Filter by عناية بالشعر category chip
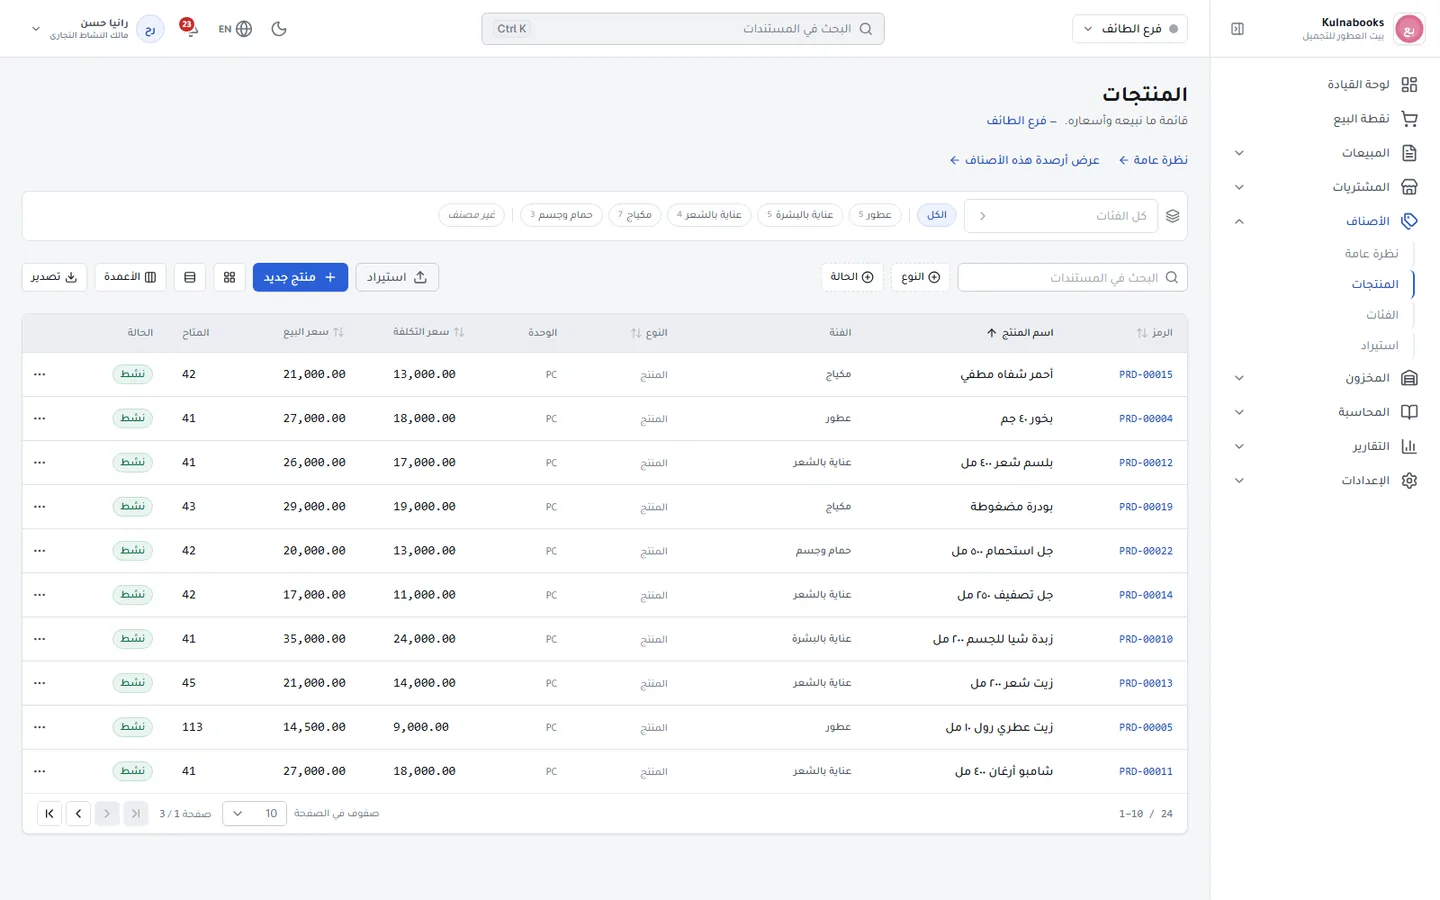The height and width of the screenshot is (900, 1440). click(709, 215)
